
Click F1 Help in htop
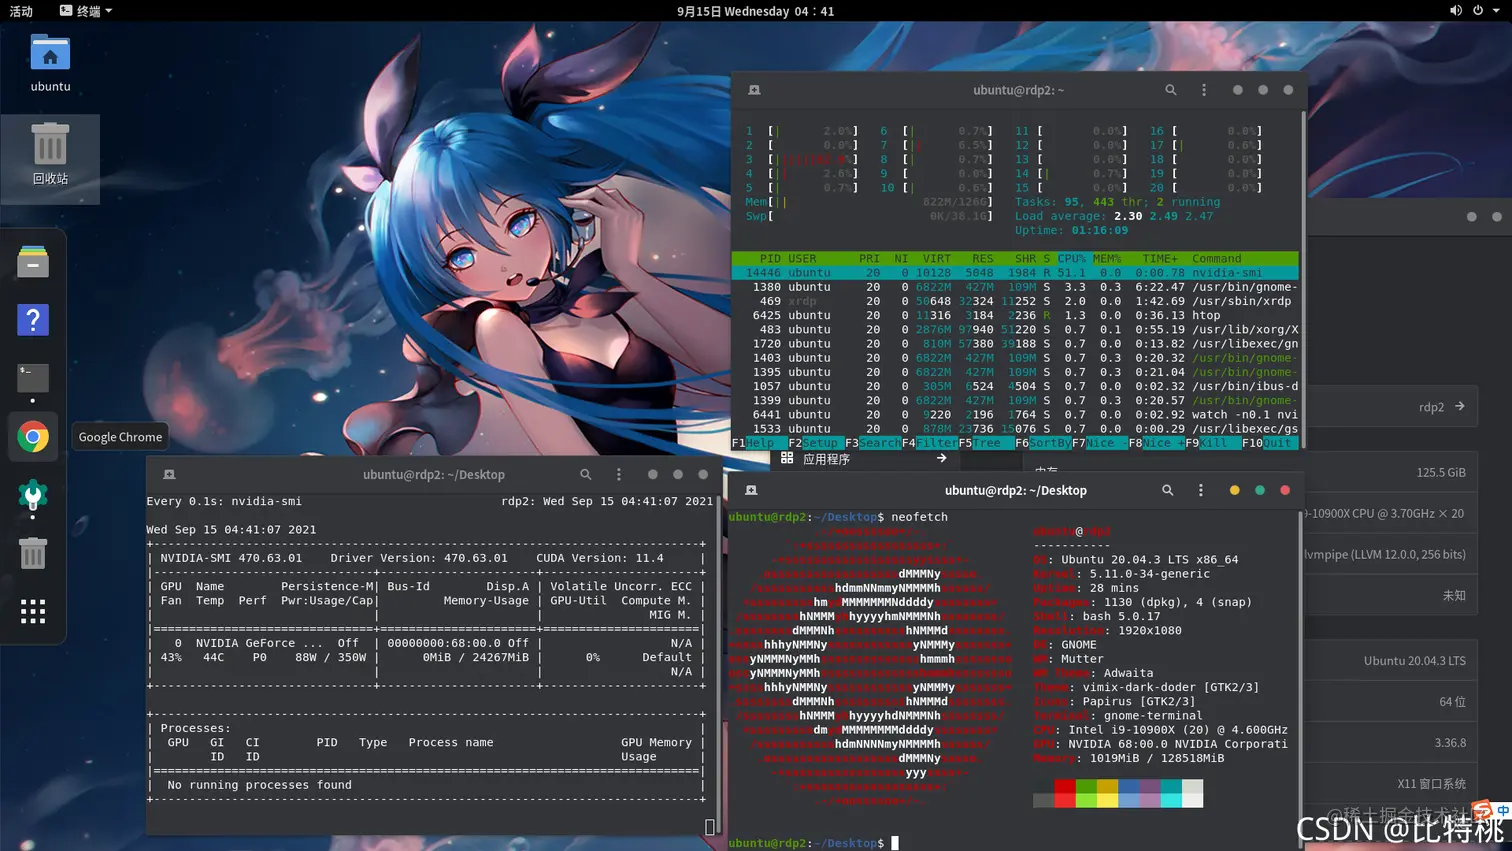click(759, 443)
